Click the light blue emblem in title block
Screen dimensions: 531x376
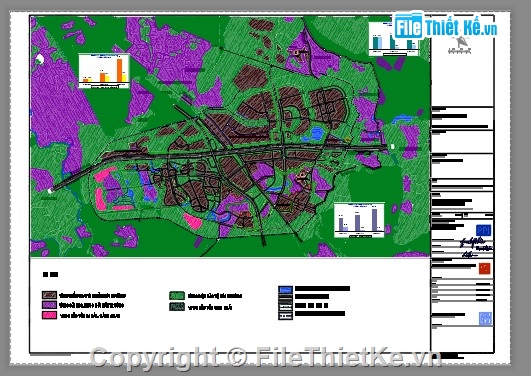point(485,319)
